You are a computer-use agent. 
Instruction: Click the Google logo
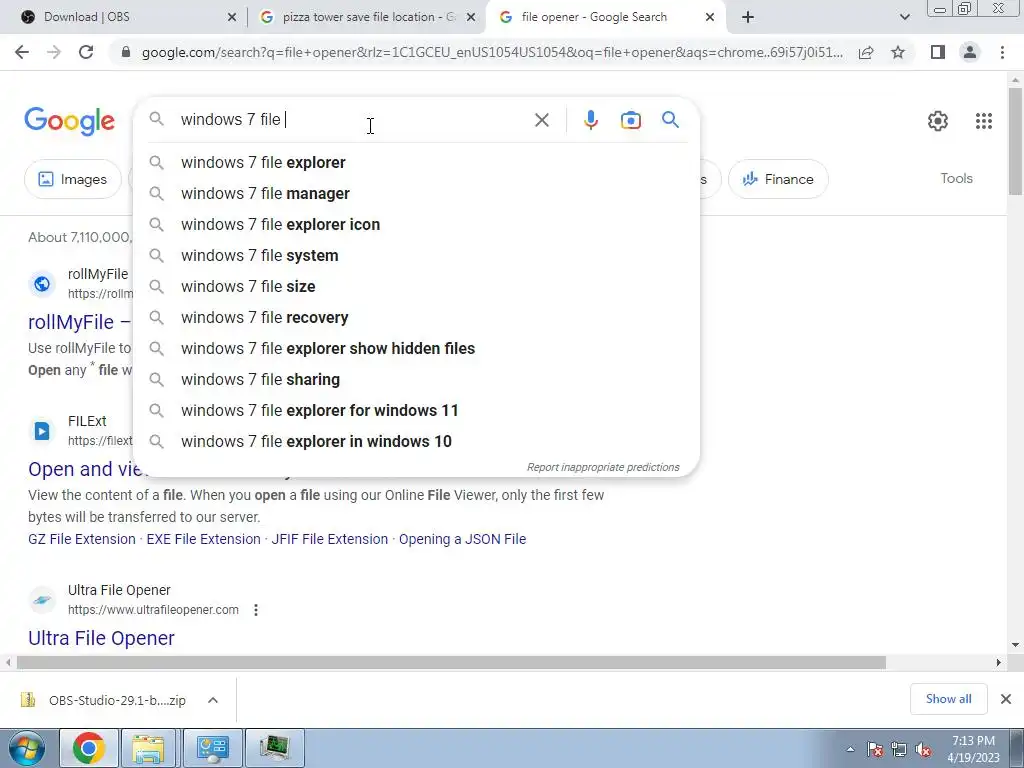click(69, 121)
